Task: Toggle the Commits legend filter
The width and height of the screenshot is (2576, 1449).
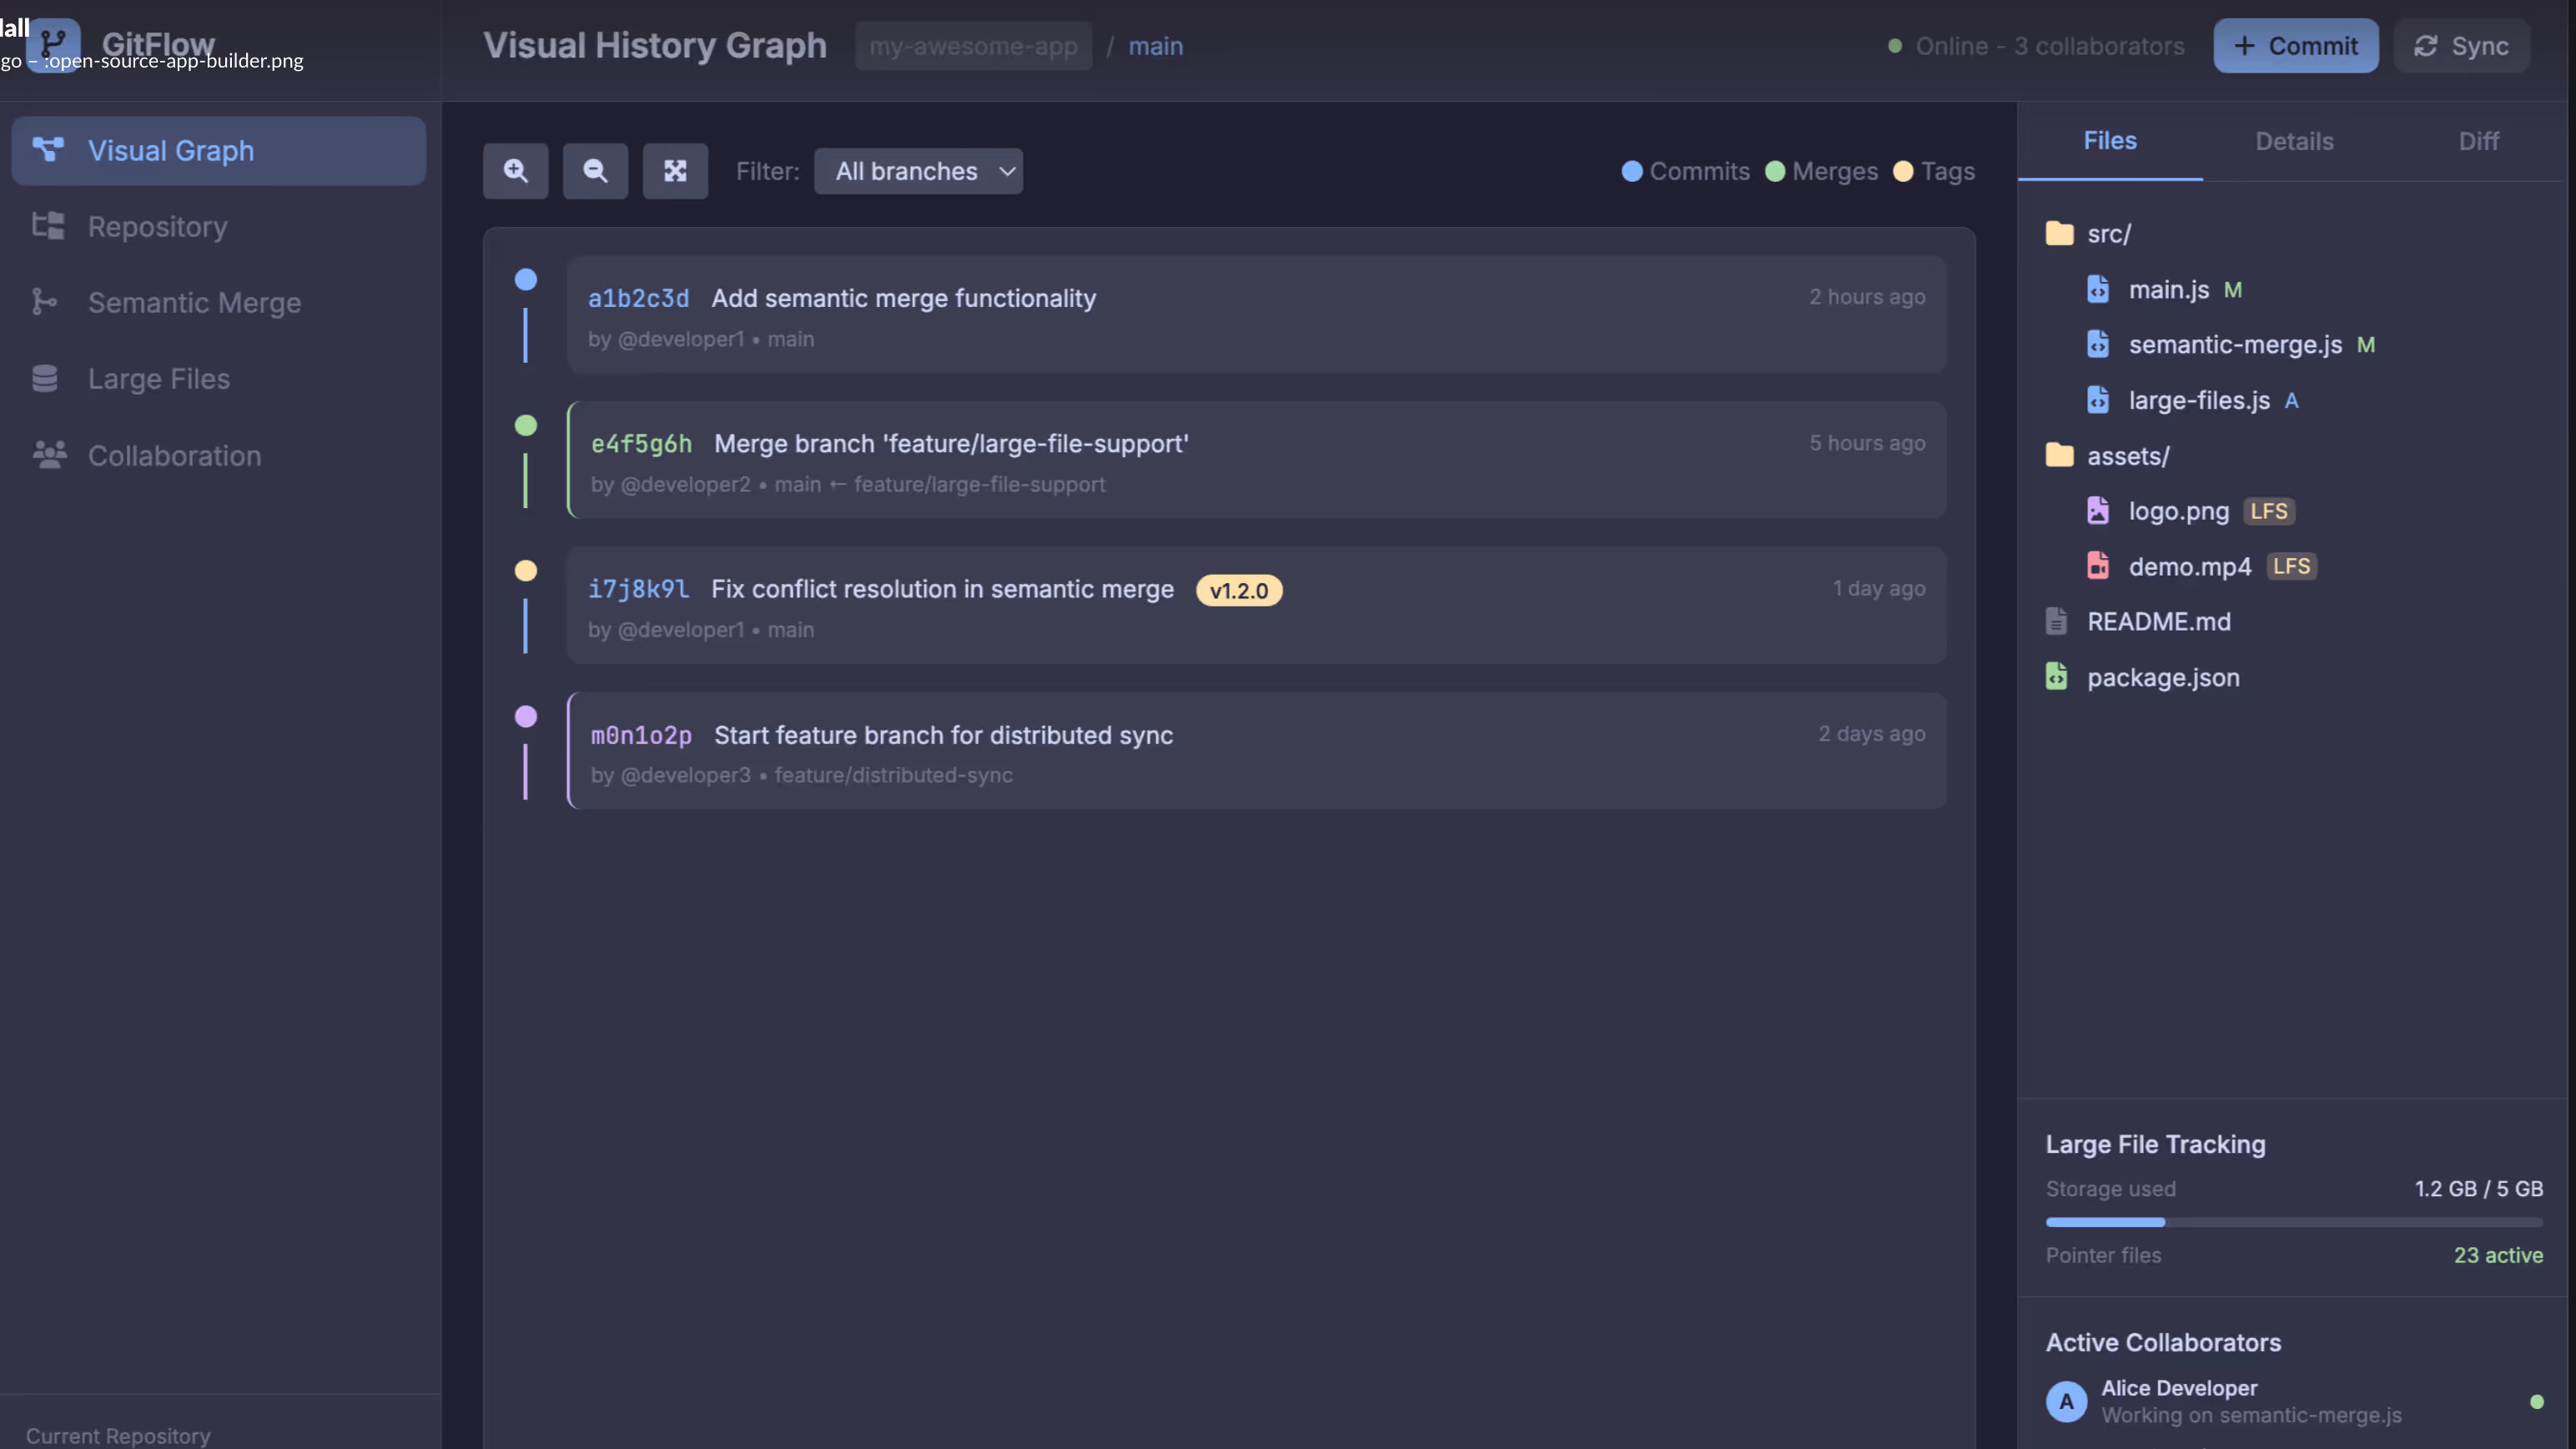Action: point(1686,171)
